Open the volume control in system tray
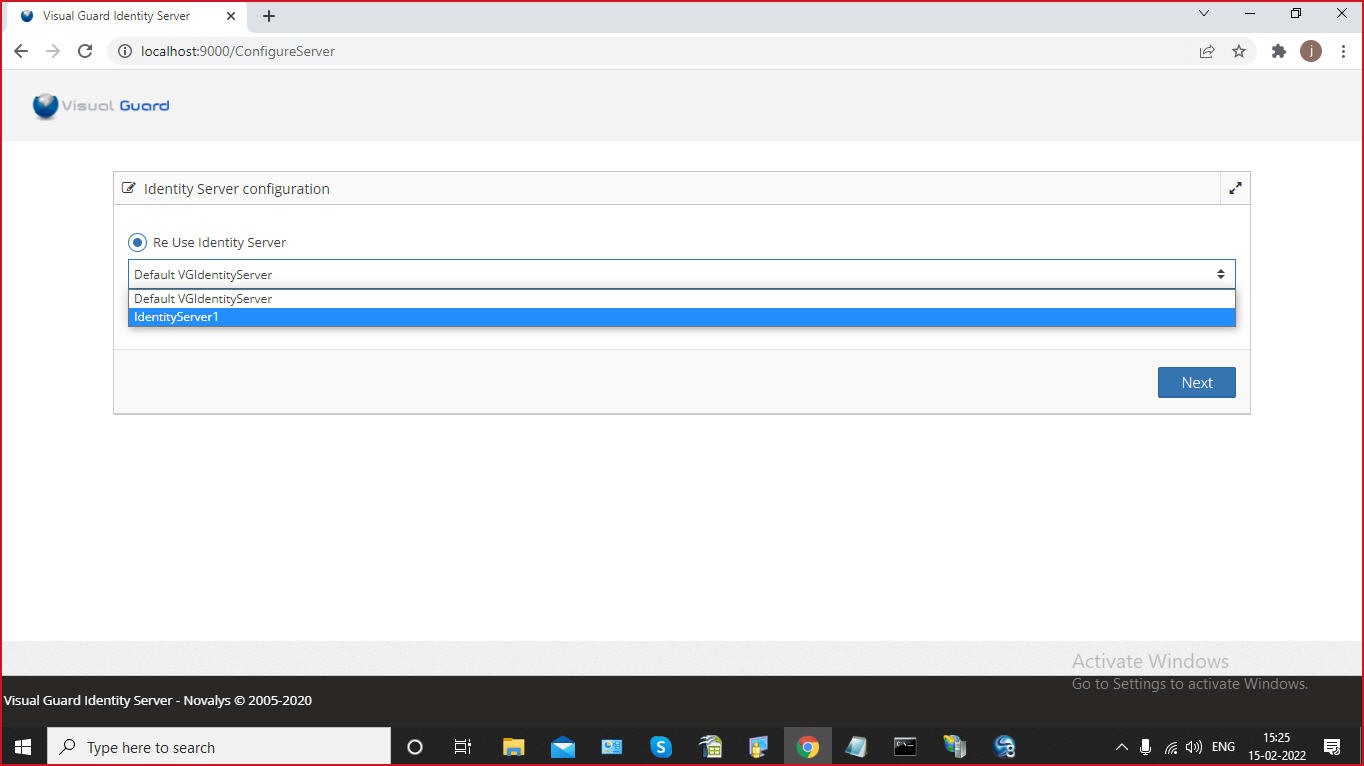The height and width of the screenshot is (766, 1364). click(x=1193, y=747)
